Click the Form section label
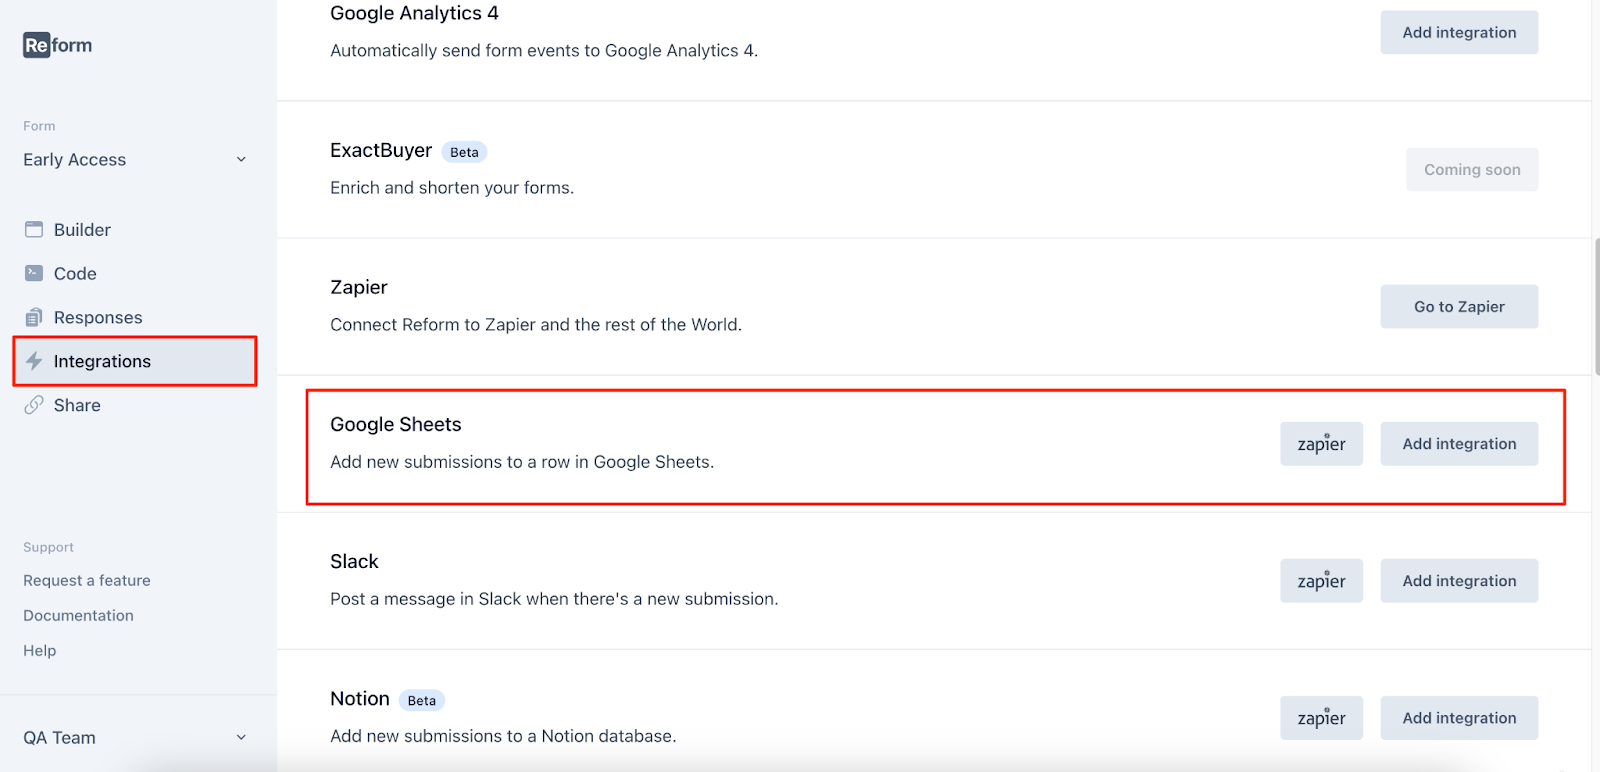The image size is (1600, 772). click(x=39, y=126)
